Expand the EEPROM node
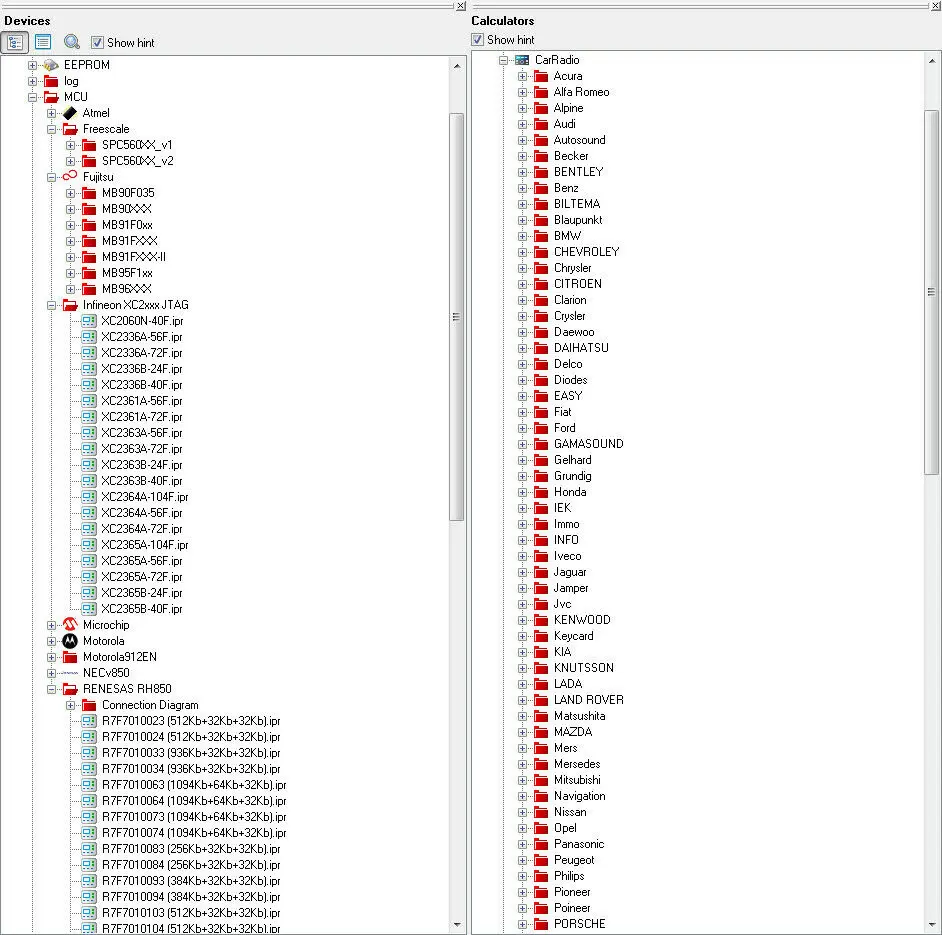The image size is (942, 935). coord(32,65)
